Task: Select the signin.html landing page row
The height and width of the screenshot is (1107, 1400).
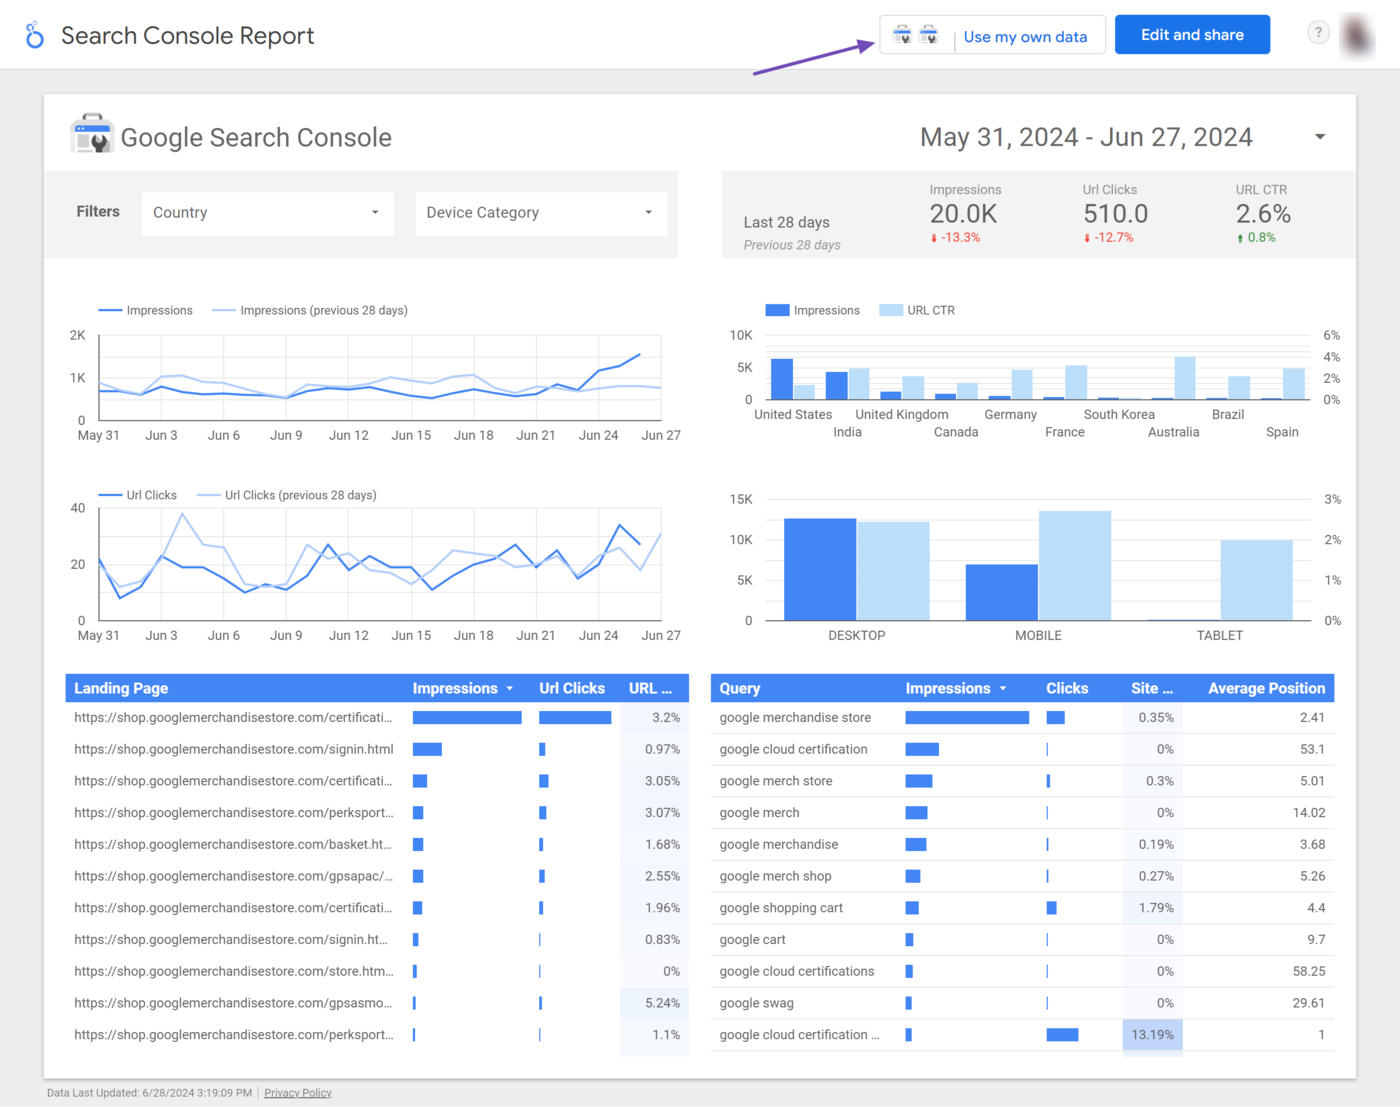Action: coord(377,749)
